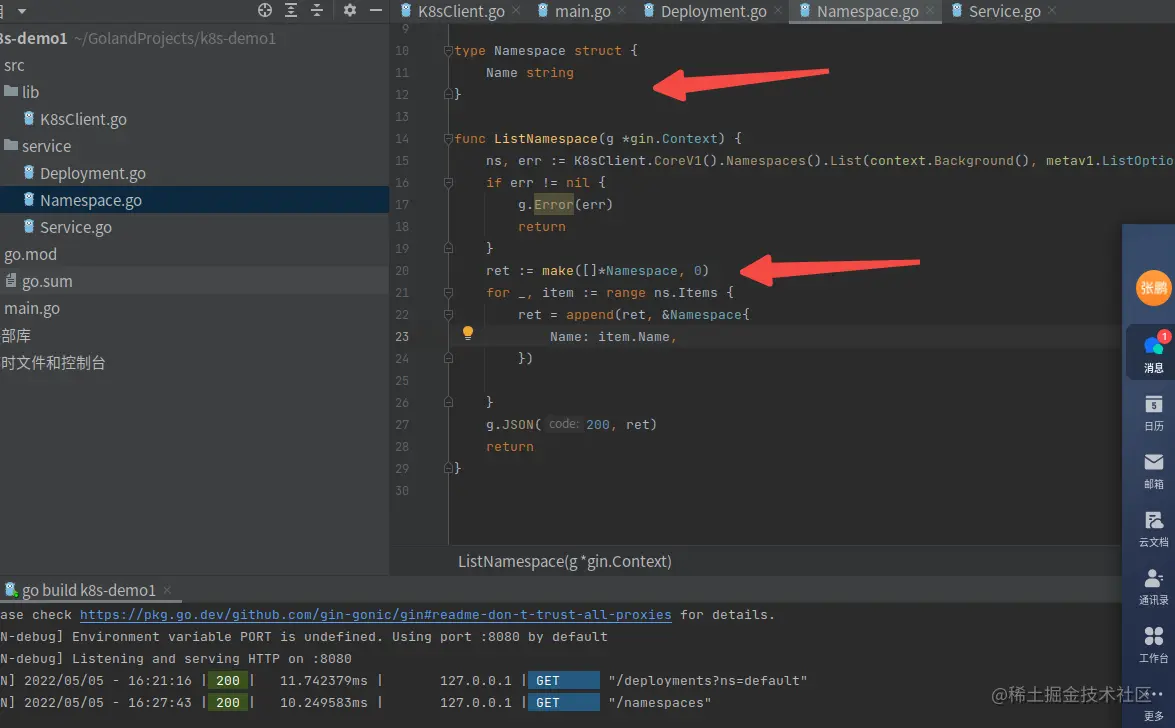This screenshot has width=1175, height=728.
Task: Click the Namespace.go Go file icon in tree
Action: click(28, 199)
